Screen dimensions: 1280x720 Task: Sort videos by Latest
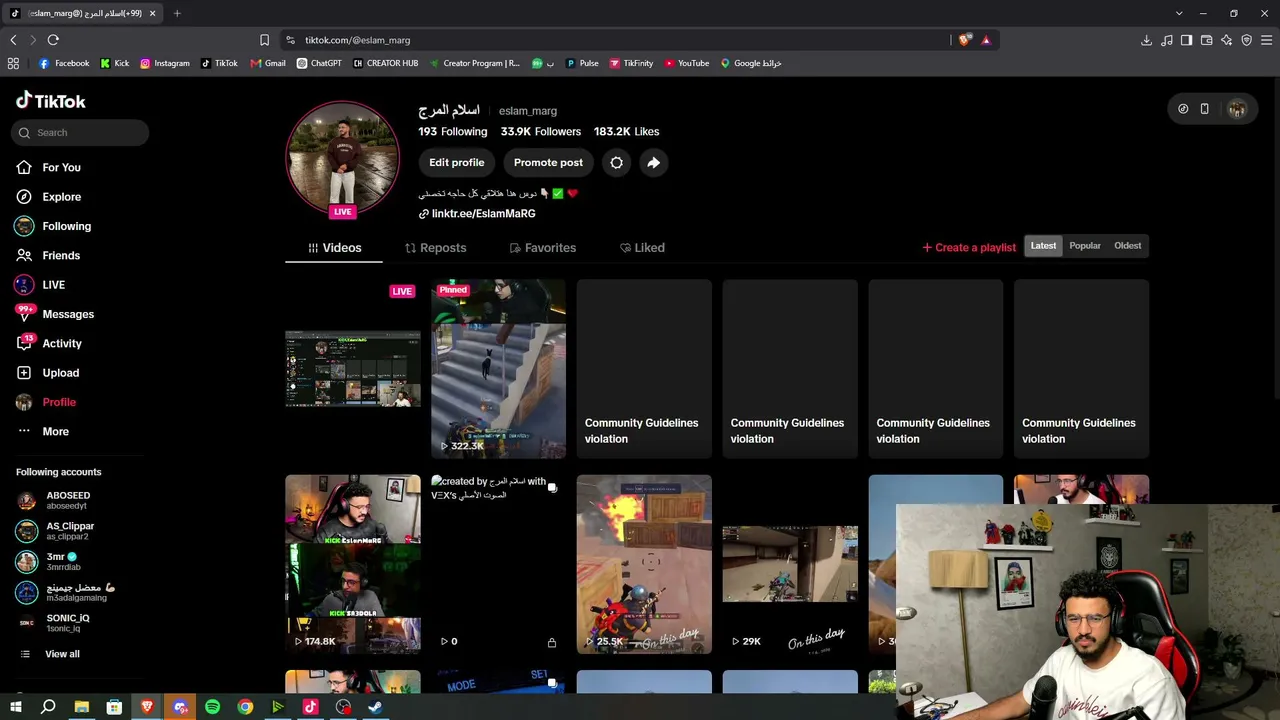click(1043, 246)
